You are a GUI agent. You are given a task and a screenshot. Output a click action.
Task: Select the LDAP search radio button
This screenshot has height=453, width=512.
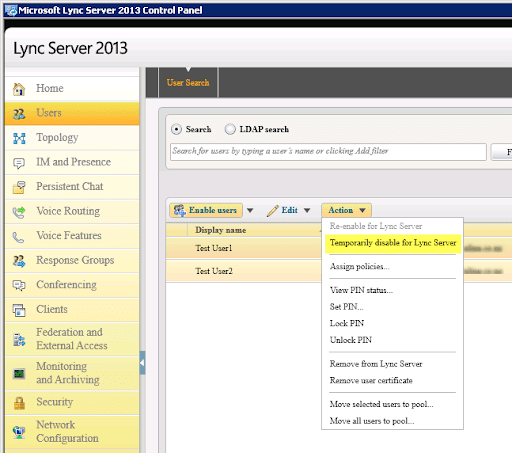point(230,129)
